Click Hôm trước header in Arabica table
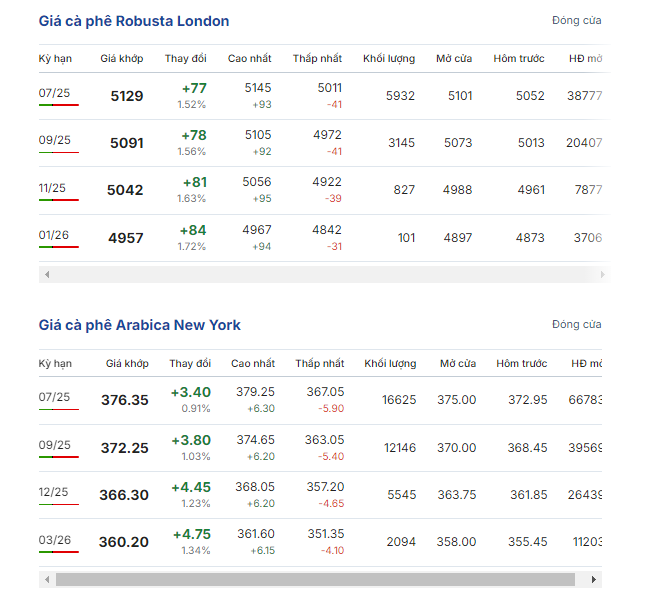Screen dimensions: 645x596 (522, 364)
